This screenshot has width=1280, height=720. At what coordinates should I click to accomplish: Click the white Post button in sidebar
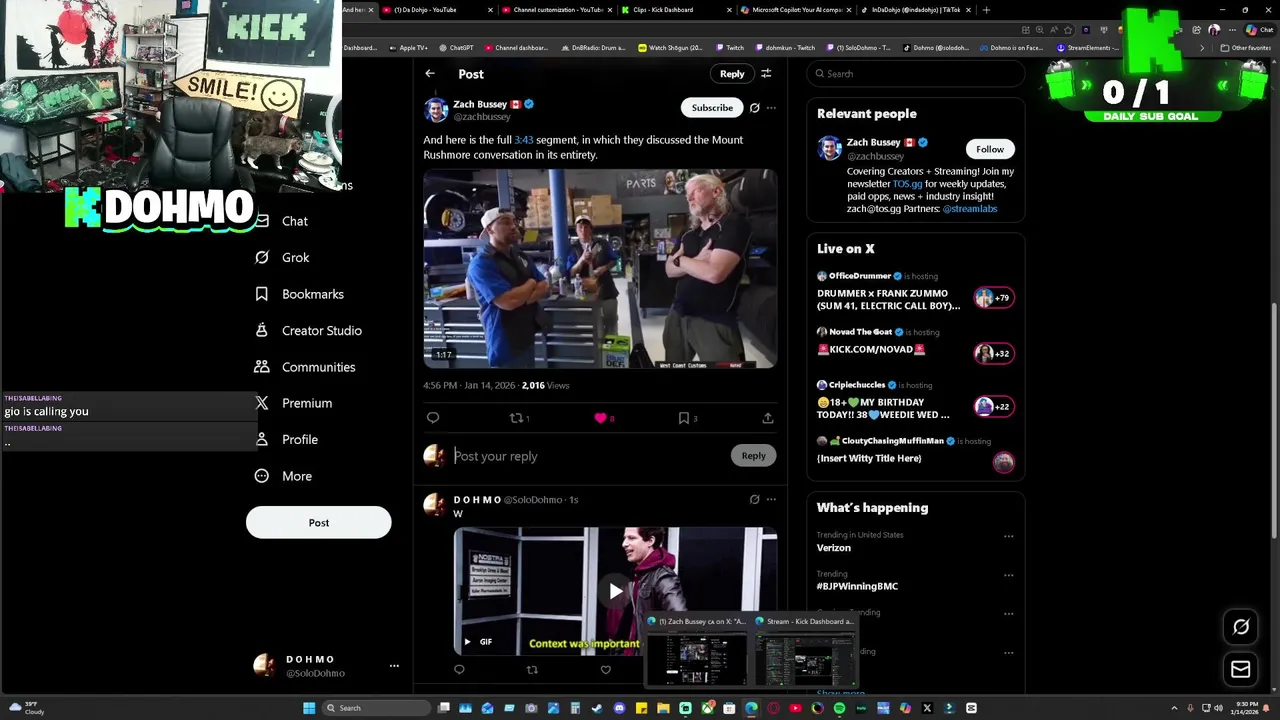[x=319, y=522]
